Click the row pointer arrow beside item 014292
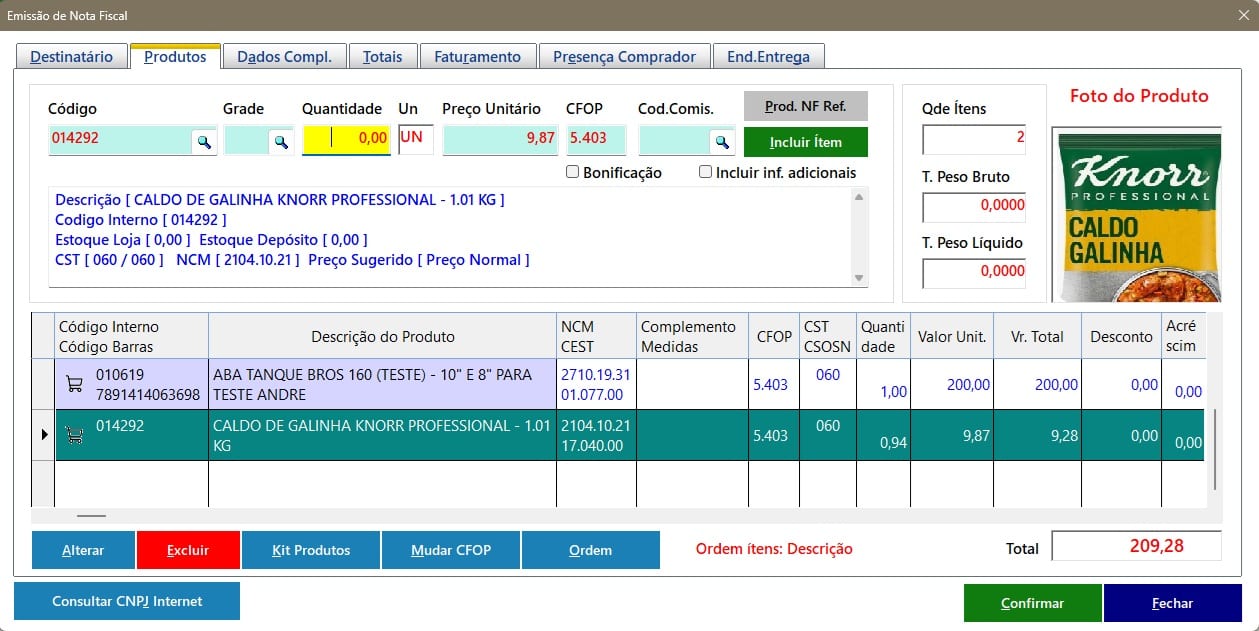The width and height of the screenshot is (1259, 631). point(44,434)
